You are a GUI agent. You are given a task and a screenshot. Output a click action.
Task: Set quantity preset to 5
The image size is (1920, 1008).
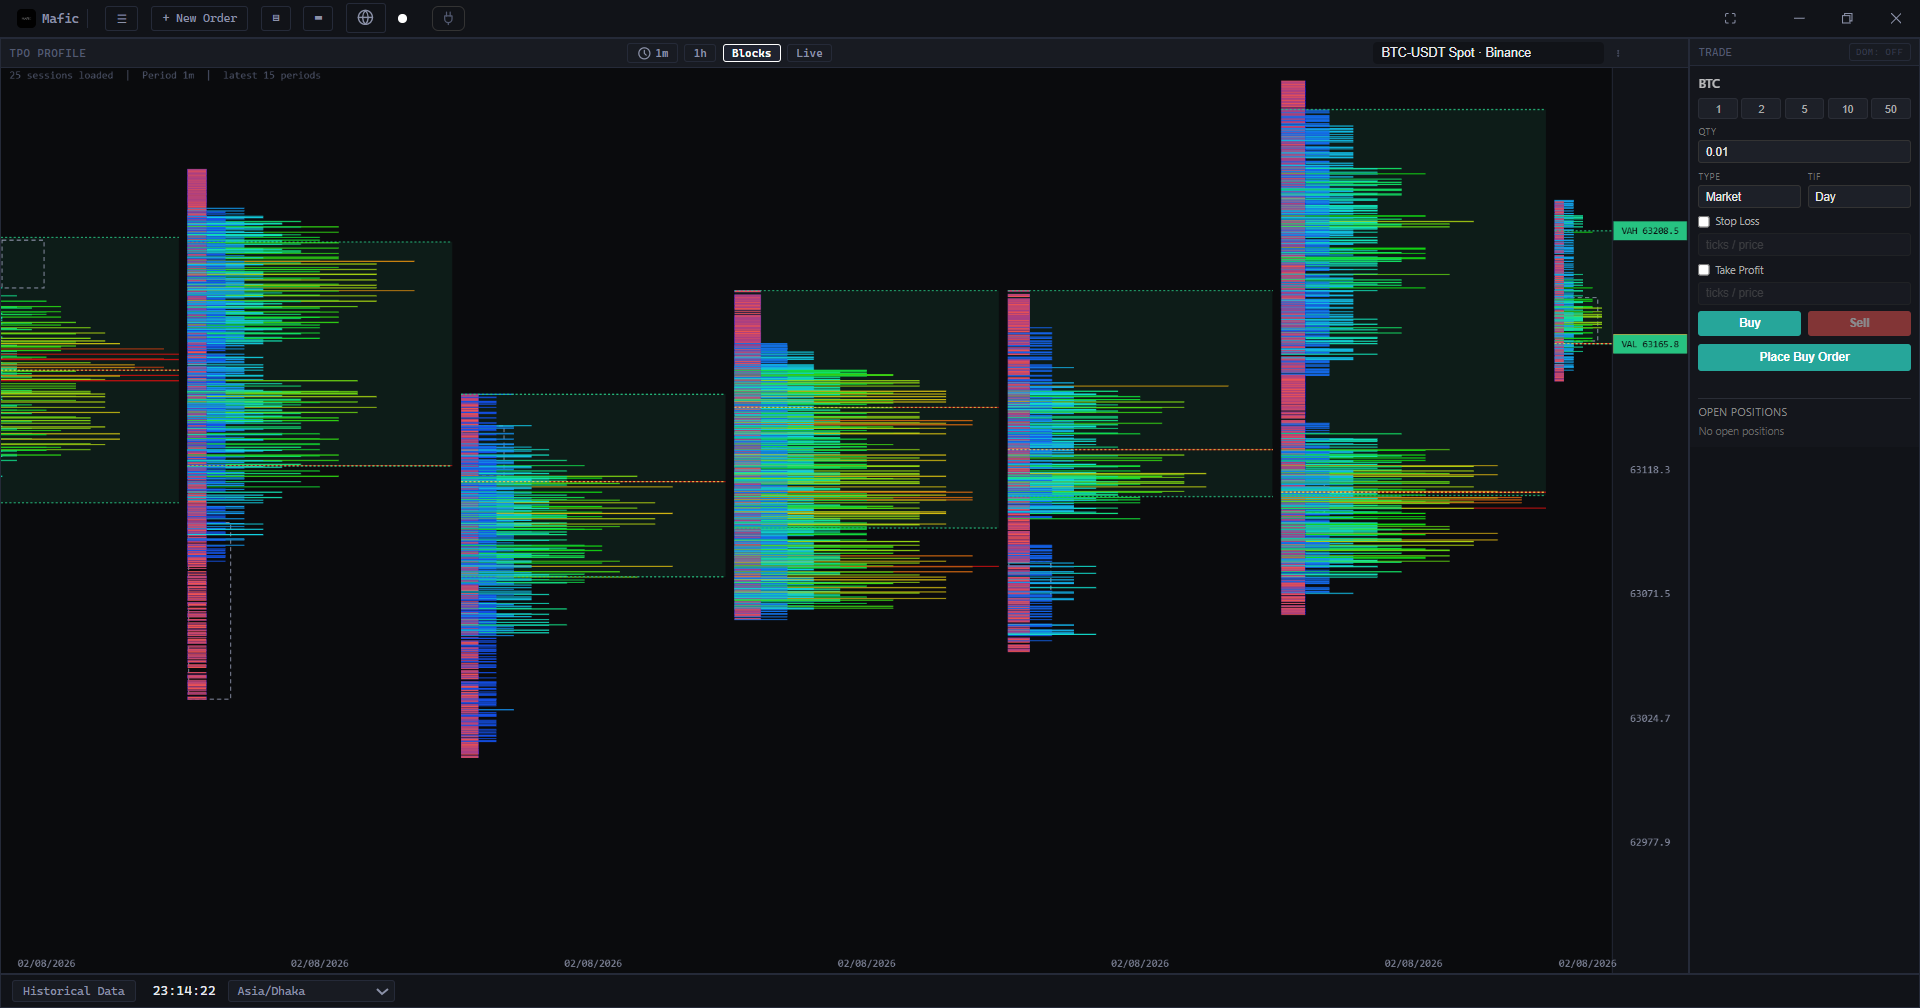pyautogui.click(x=1804, y=109)
